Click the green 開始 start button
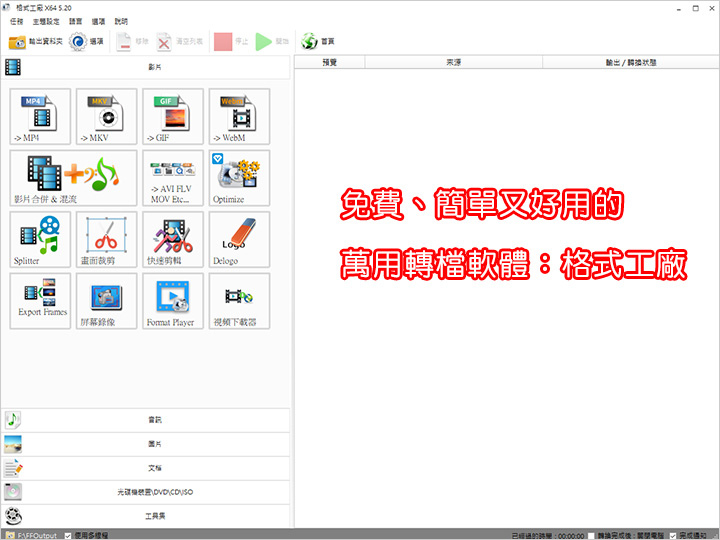This screenshot has width=720, height=540. tap(272, 42)
